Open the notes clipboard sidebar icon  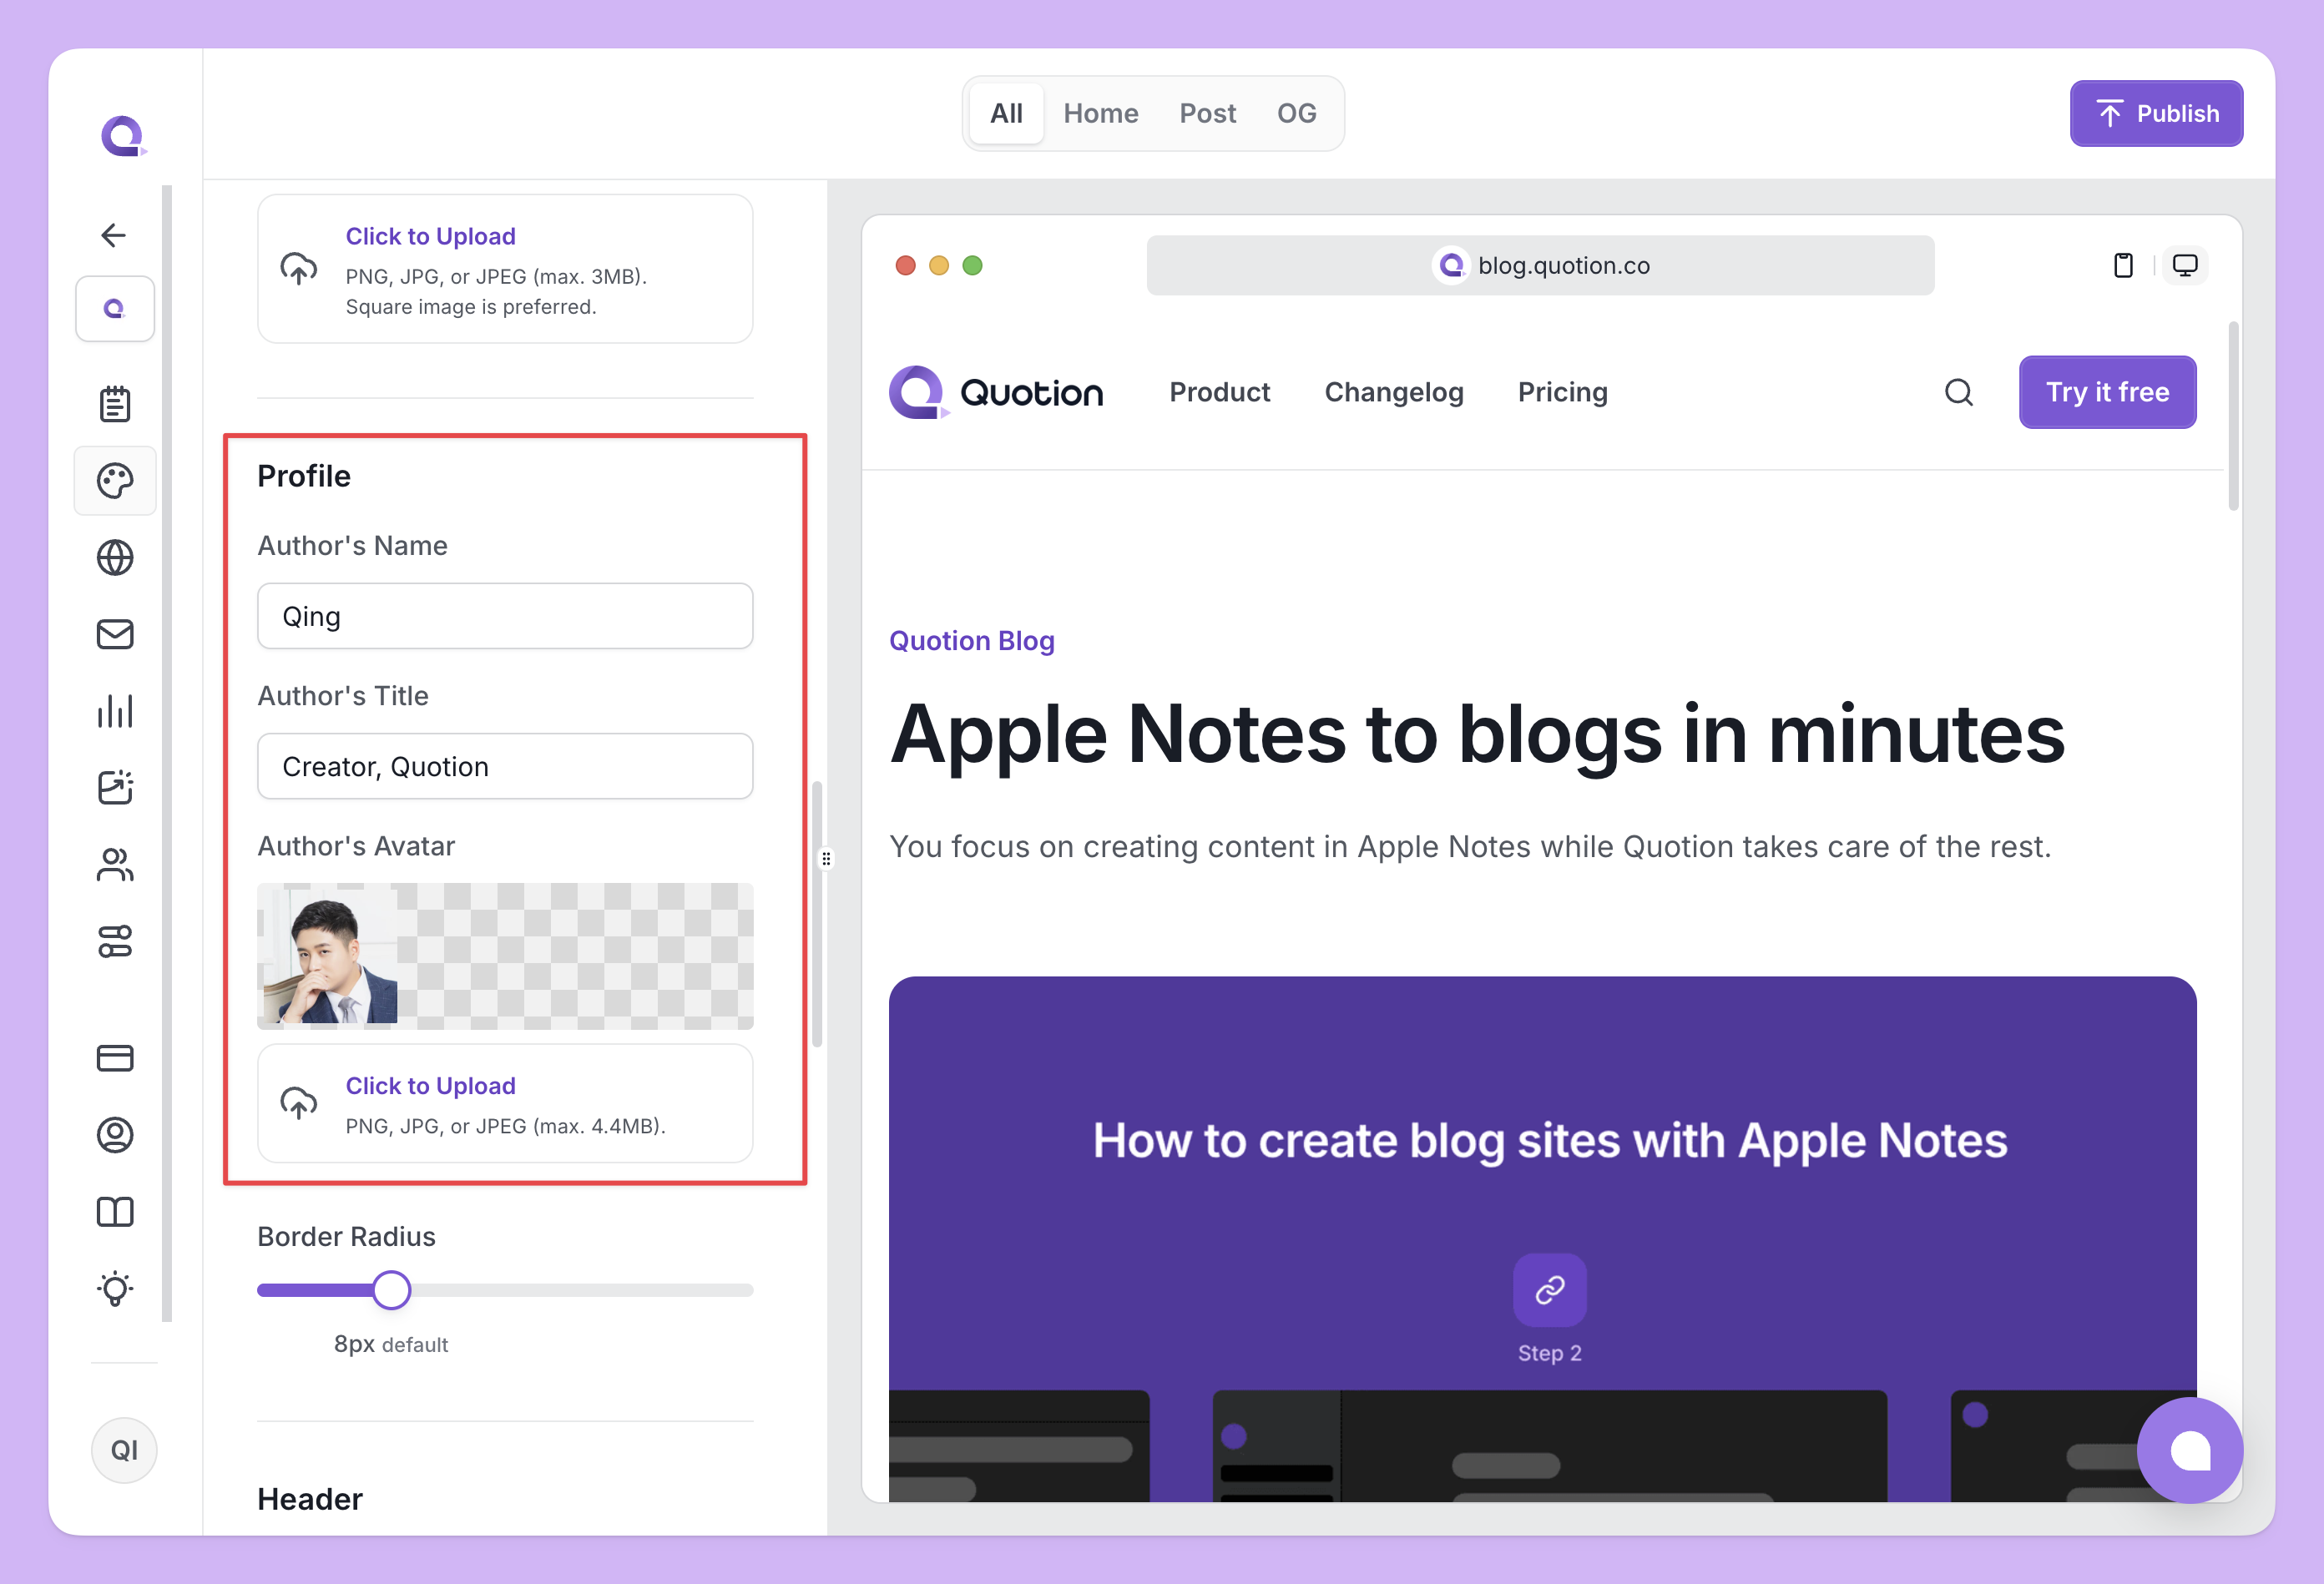pyautogui.click(x=115, y=404)
